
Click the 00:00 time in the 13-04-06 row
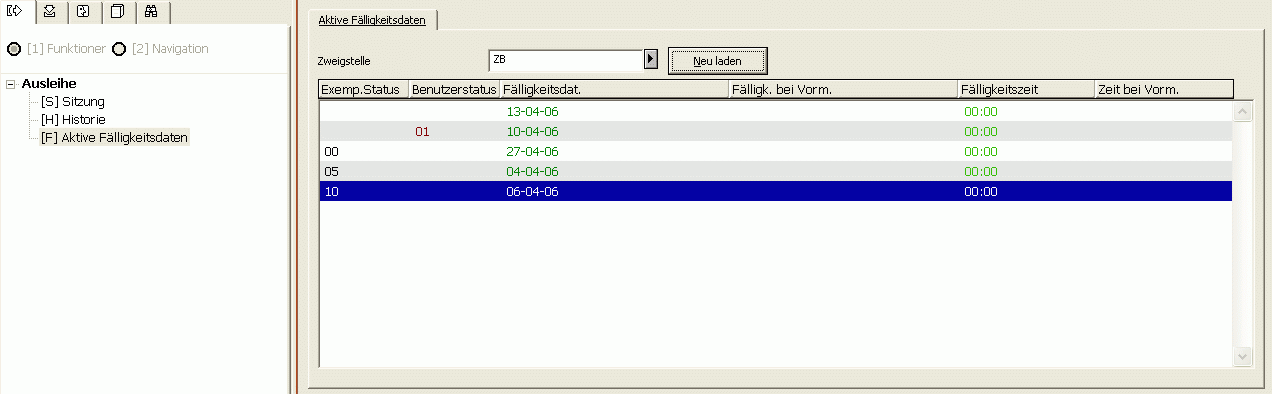tap(981, 112)
